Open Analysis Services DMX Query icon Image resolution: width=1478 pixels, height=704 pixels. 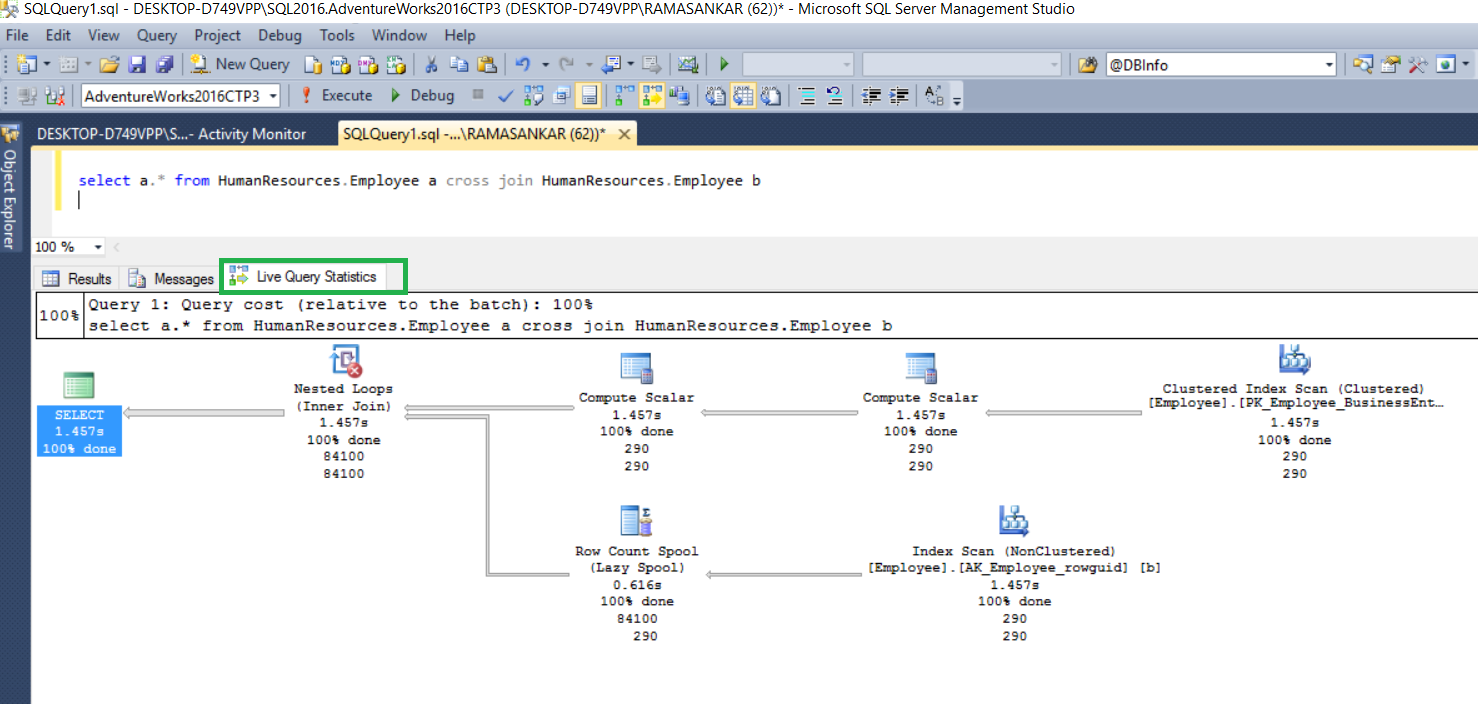point(368,64)
